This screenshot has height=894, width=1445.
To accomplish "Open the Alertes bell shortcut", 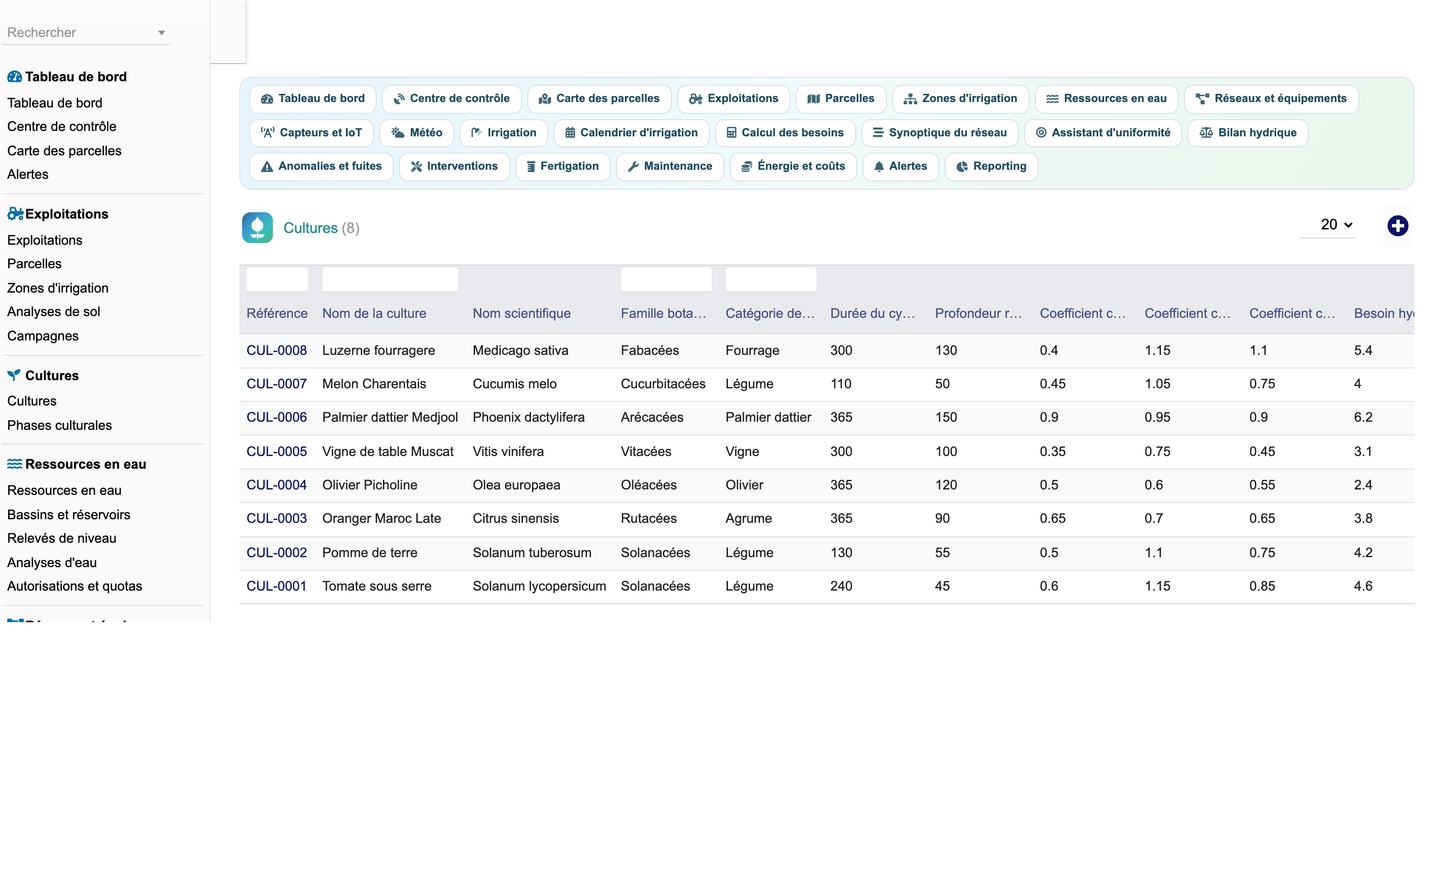I will point(900,167).
